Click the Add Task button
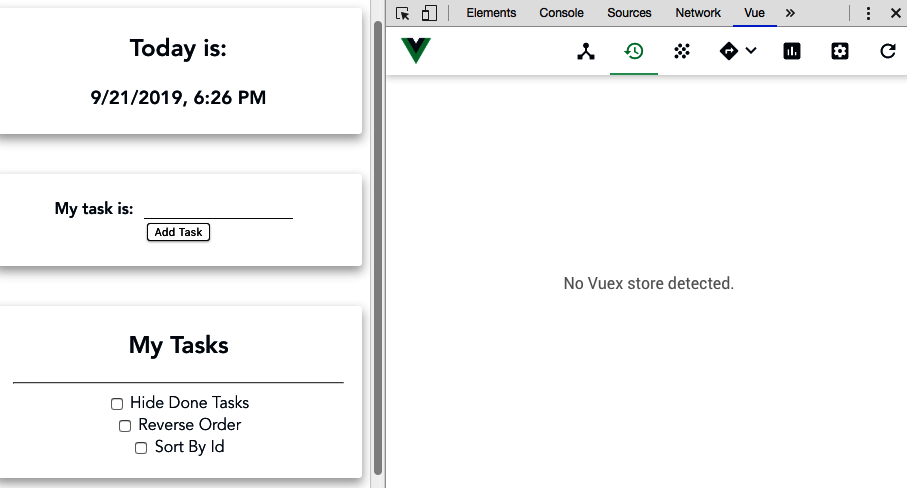The height and width of the screenshot is (488, 907). [x=178, y=232]
